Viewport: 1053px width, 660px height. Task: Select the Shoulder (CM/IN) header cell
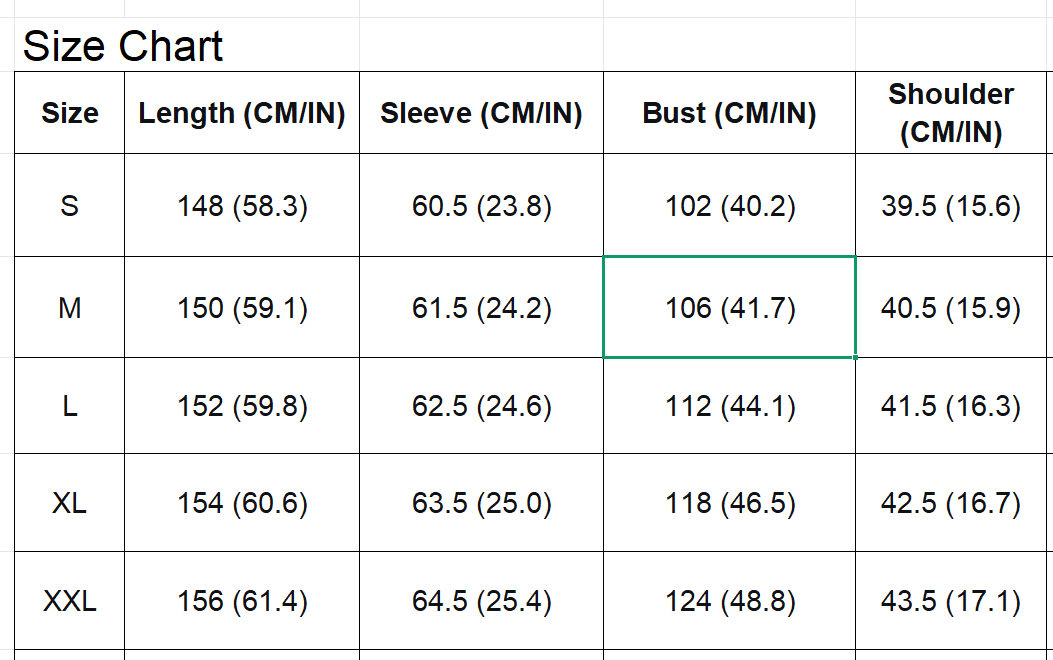click(951, 114)
